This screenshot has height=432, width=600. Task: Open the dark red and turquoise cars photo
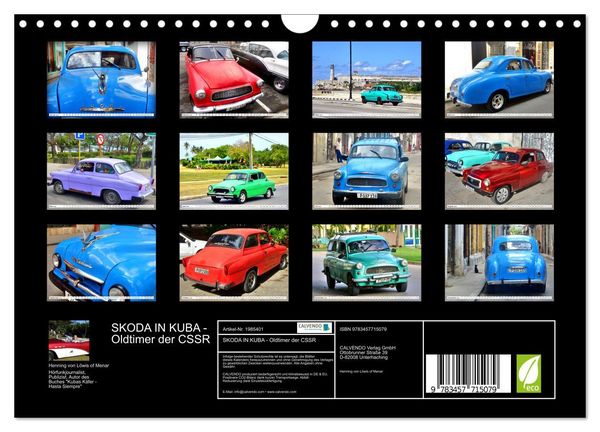[x=499, y=171]
